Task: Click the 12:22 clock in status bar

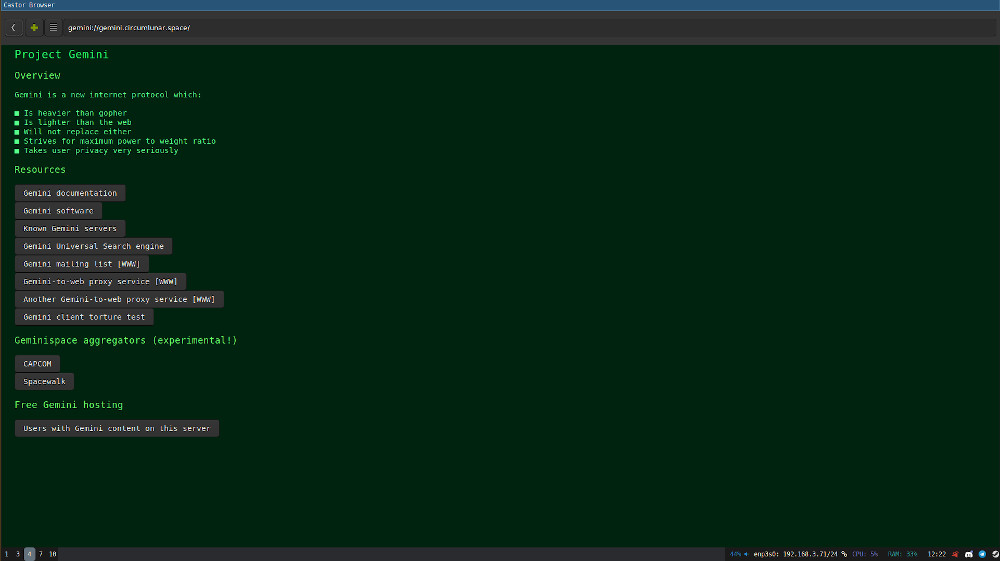Action: click(x=936, y=554)
